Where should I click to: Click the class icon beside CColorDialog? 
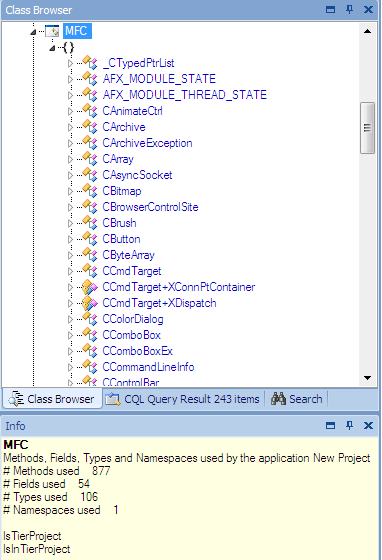point(89,319)
